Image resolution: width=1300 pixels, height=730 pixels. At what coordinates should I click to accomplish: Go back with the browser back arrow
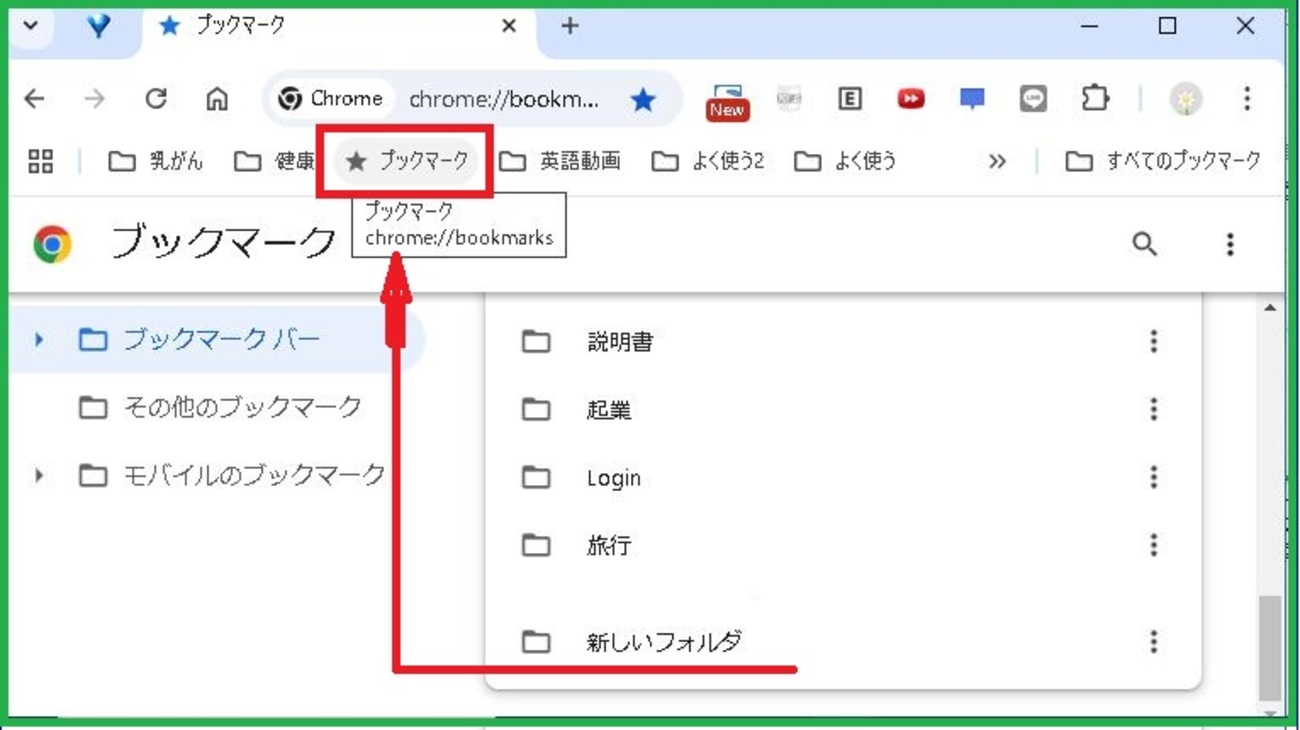pos(35,99)
